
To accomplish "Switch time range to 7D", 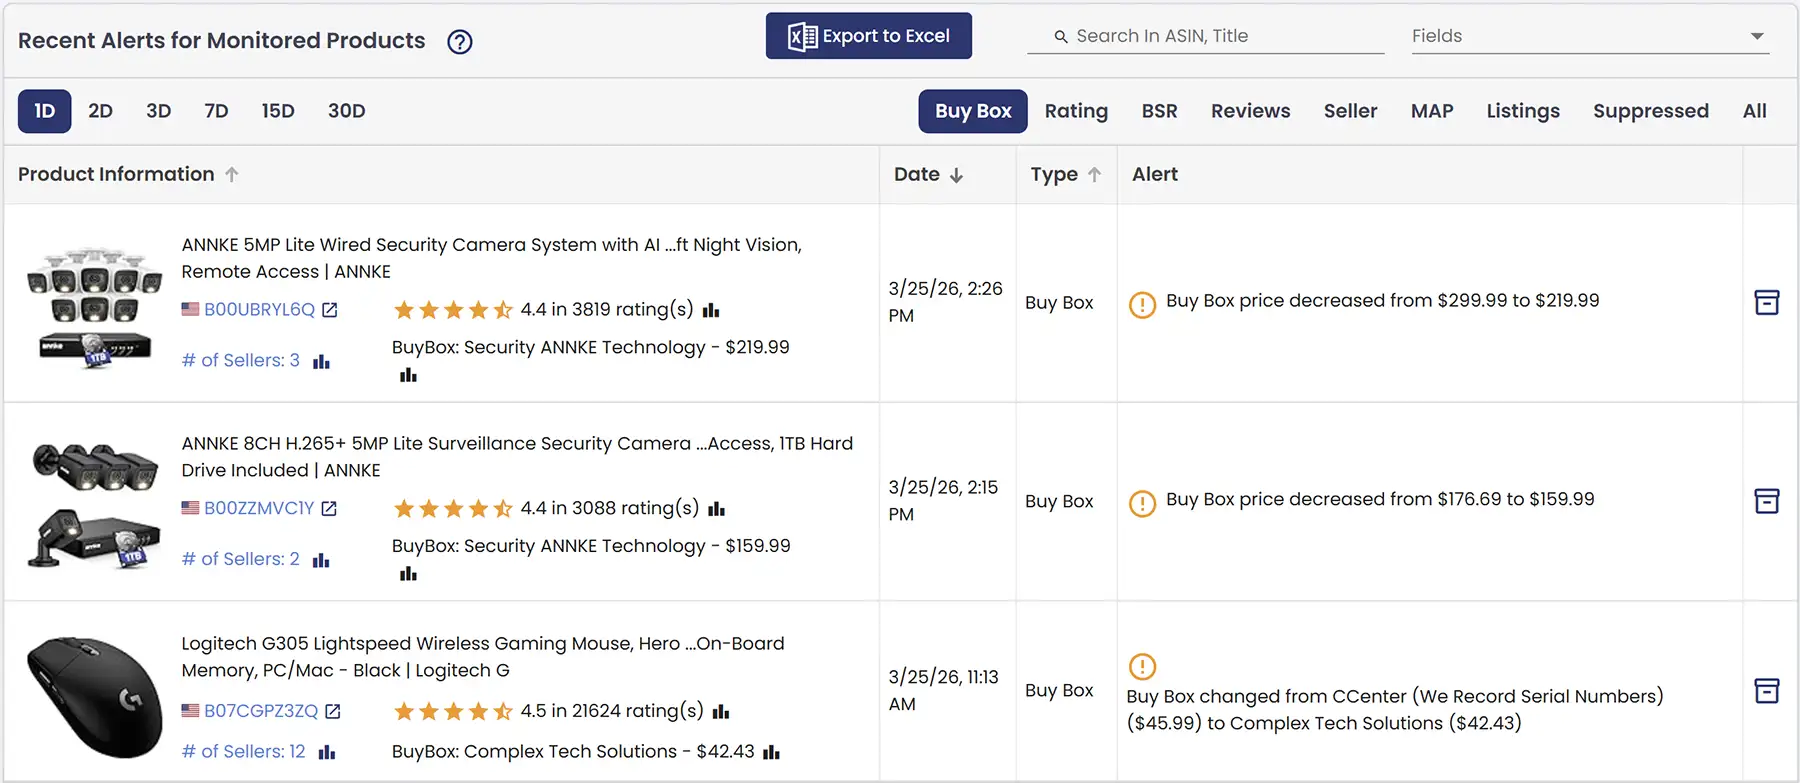I will point(216,111).
